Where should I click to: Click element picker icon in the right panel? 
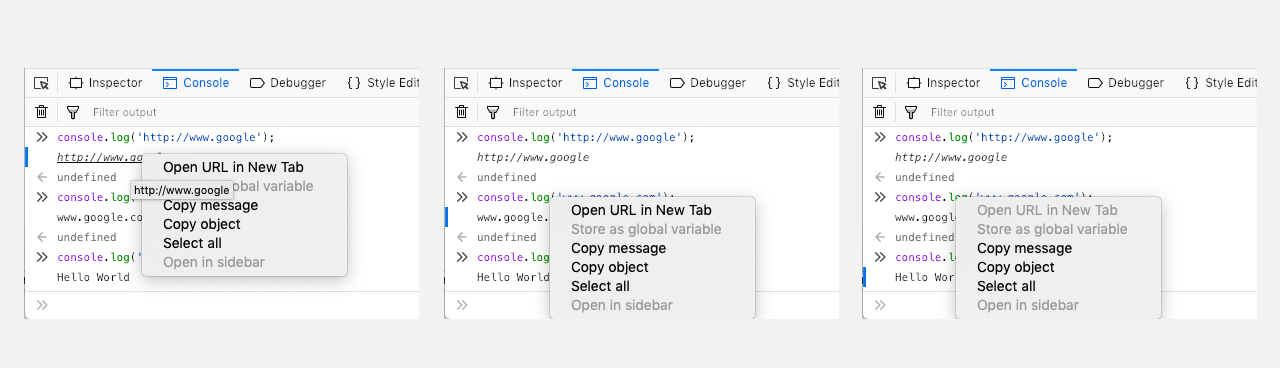[879, 83]
